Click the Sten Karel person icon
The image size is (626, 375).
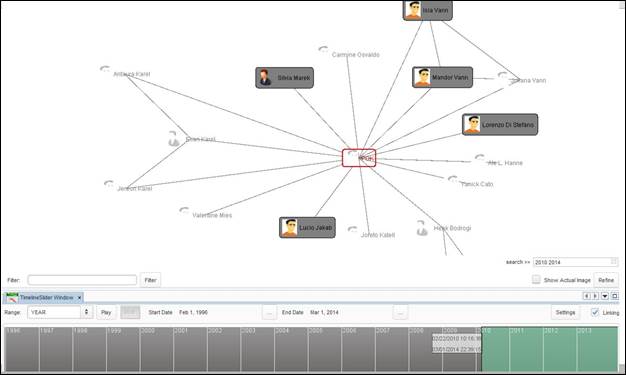click(x=174, y=139)
